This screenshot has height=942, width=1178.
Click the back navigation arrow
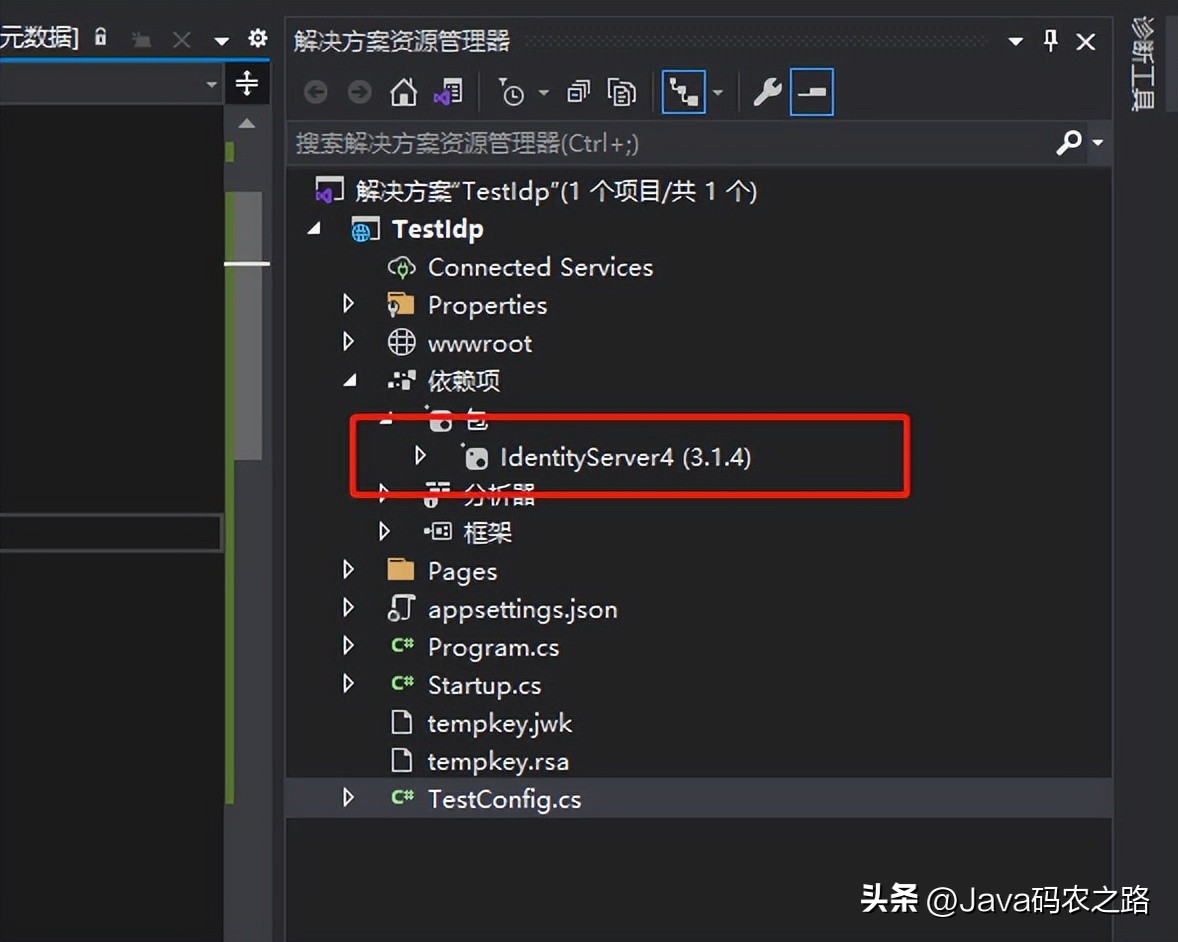[316, 91]
